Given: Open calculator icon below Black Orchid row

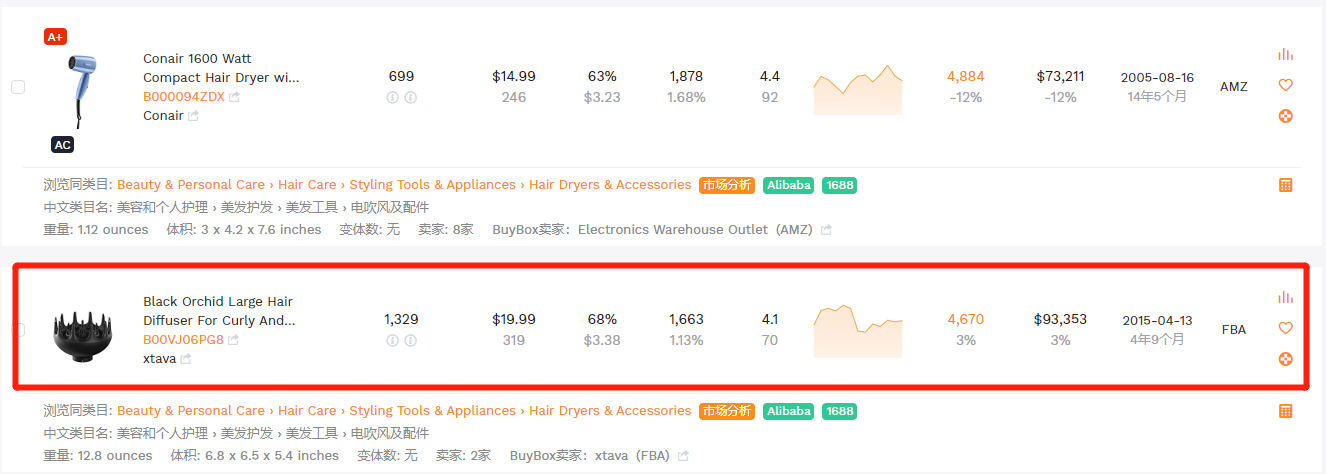Looking at the screenshot, I should pos(1285,411).
